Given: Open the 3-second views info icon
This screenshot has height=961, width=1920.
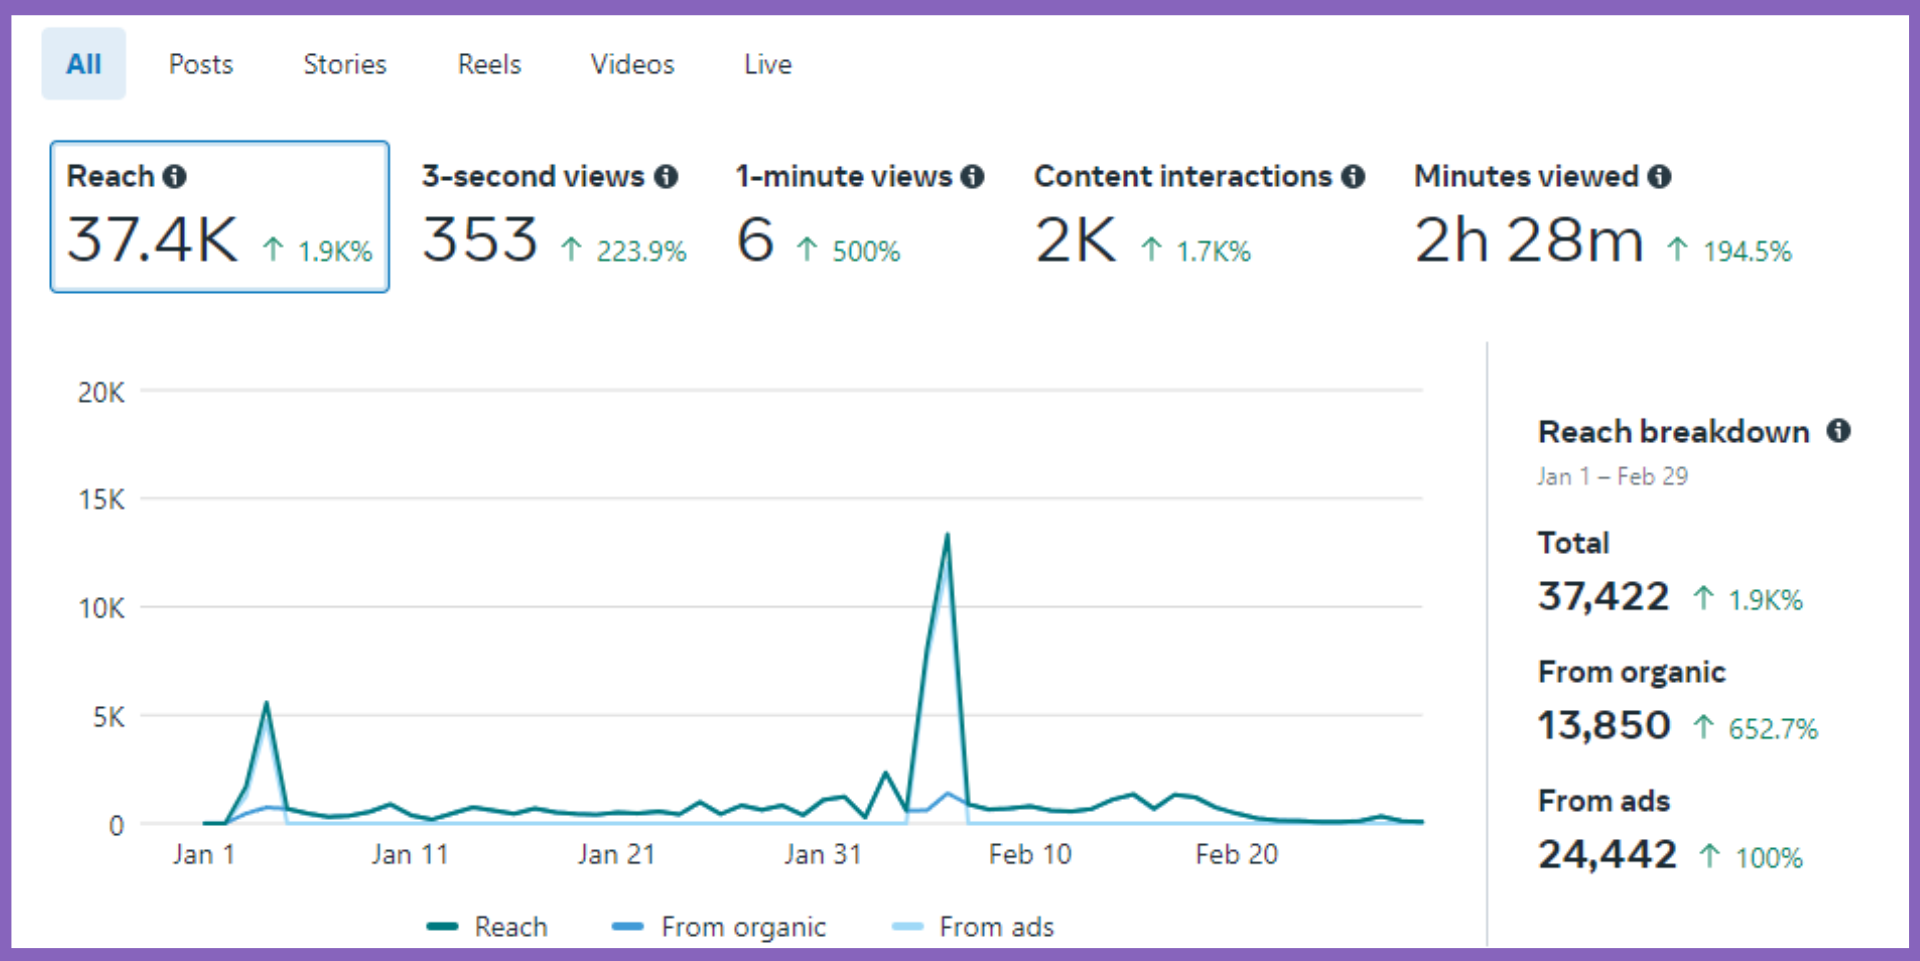Looking at the screenshot, I should (x=666, y=177).
